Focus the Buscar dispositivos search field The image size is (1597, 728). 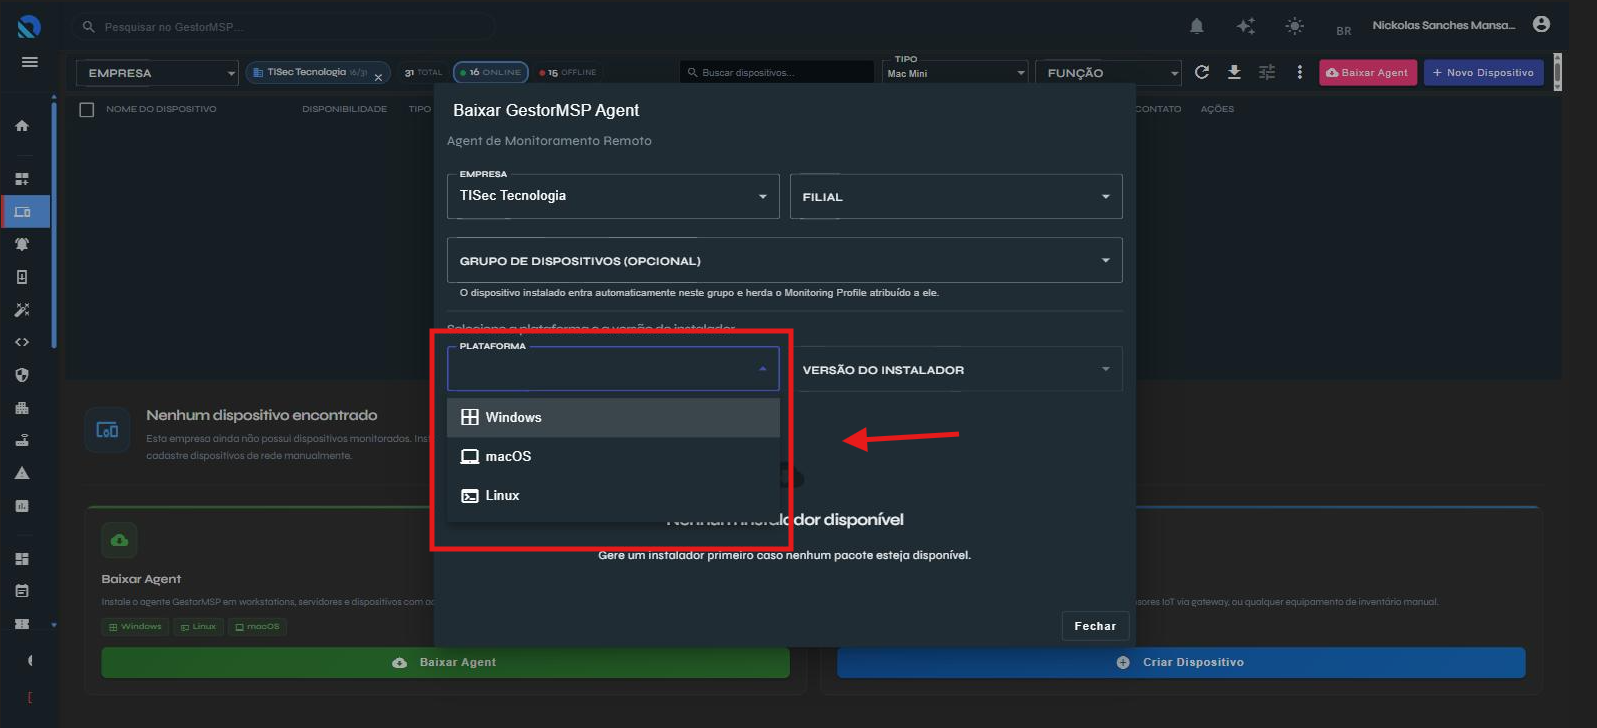pos(777,72)
